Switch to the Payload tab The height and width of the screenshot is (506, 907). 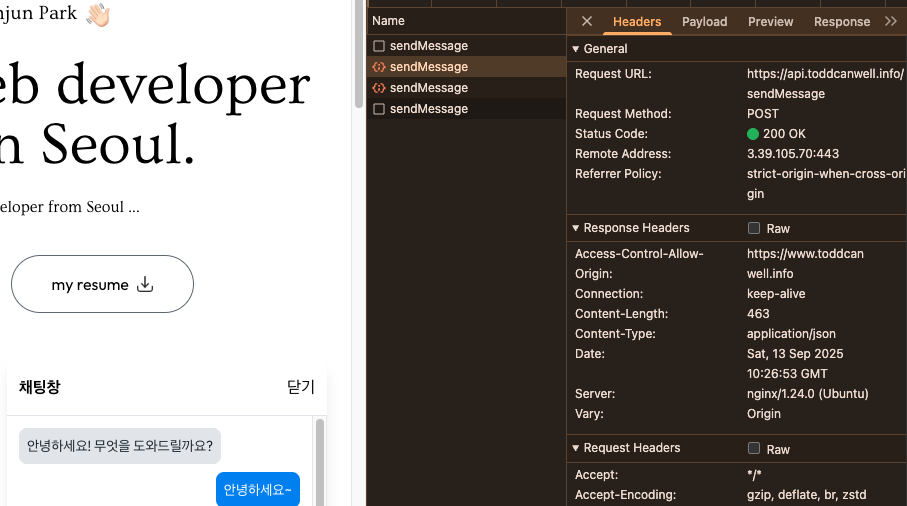coord(705,22)
